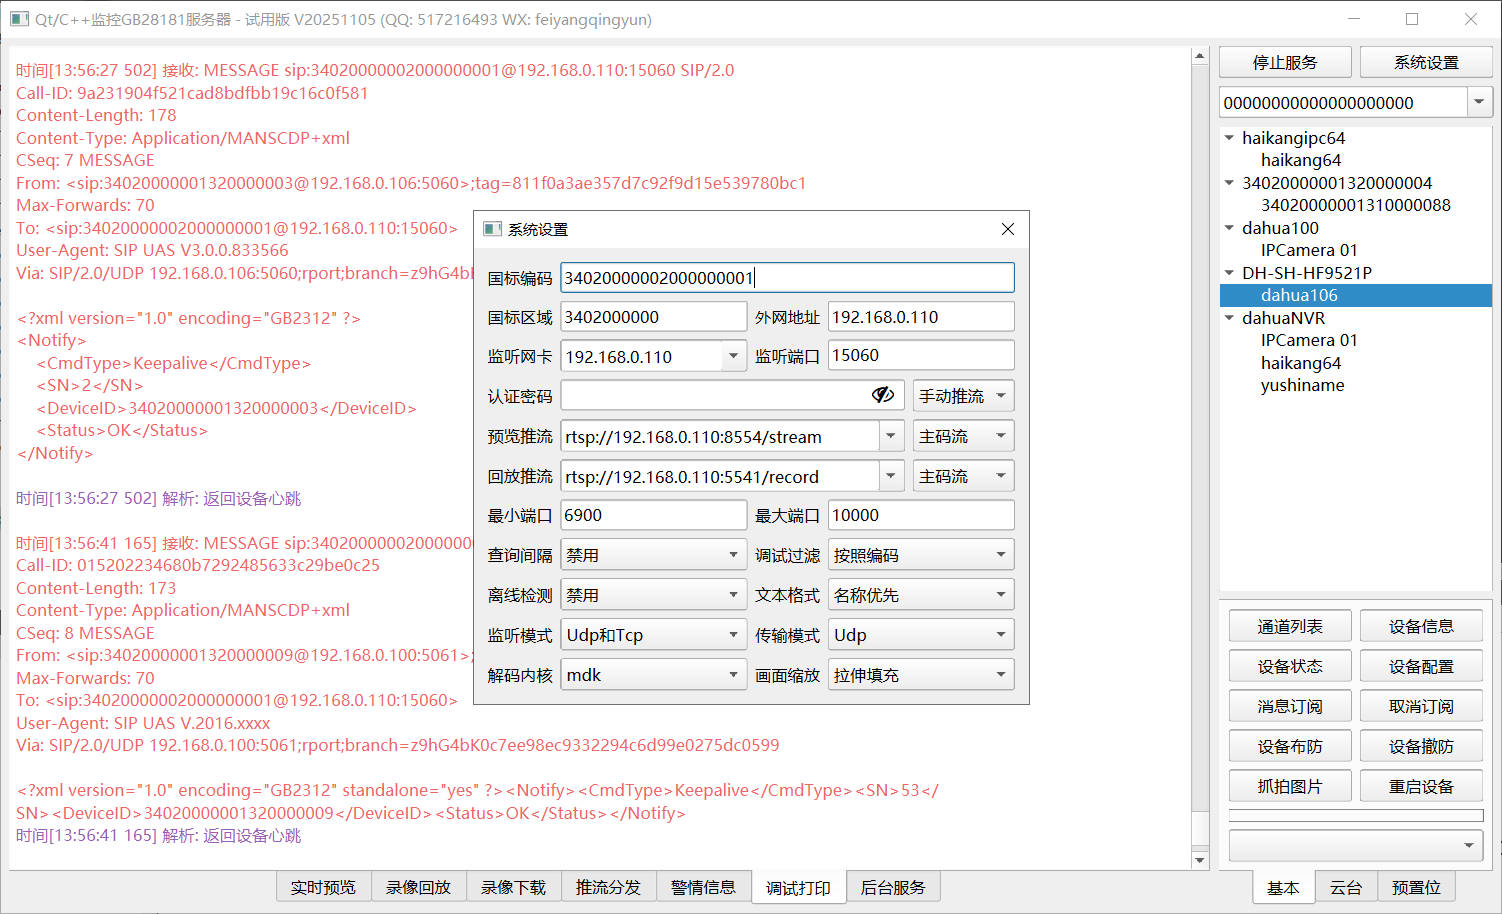Viewport: 1502px width, 914px height.
Task: Click in the 认证密码 input field
Action: 732,395
